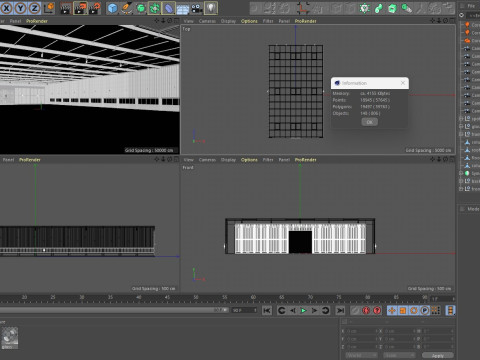Open Filter menu in Front viewport
This screenshot has width=480, height=360.
pyautogui.click(x=268, y=160)
